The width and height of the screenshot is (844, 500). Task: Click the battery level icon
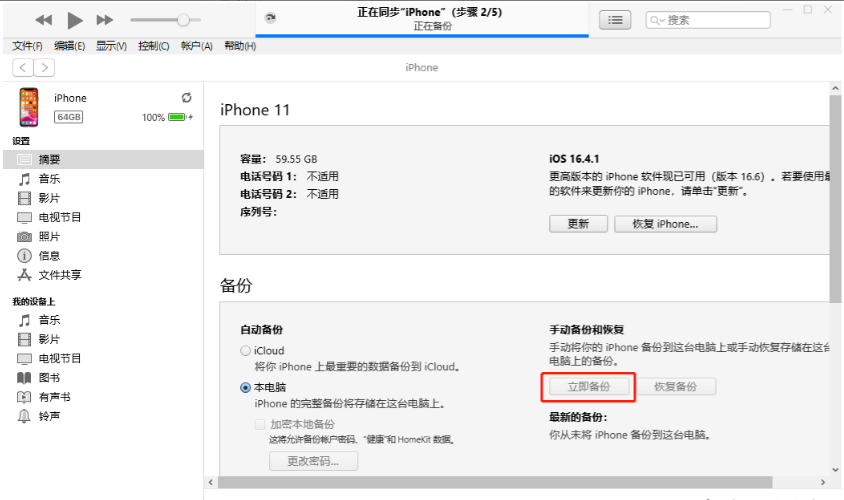point(177,117)
